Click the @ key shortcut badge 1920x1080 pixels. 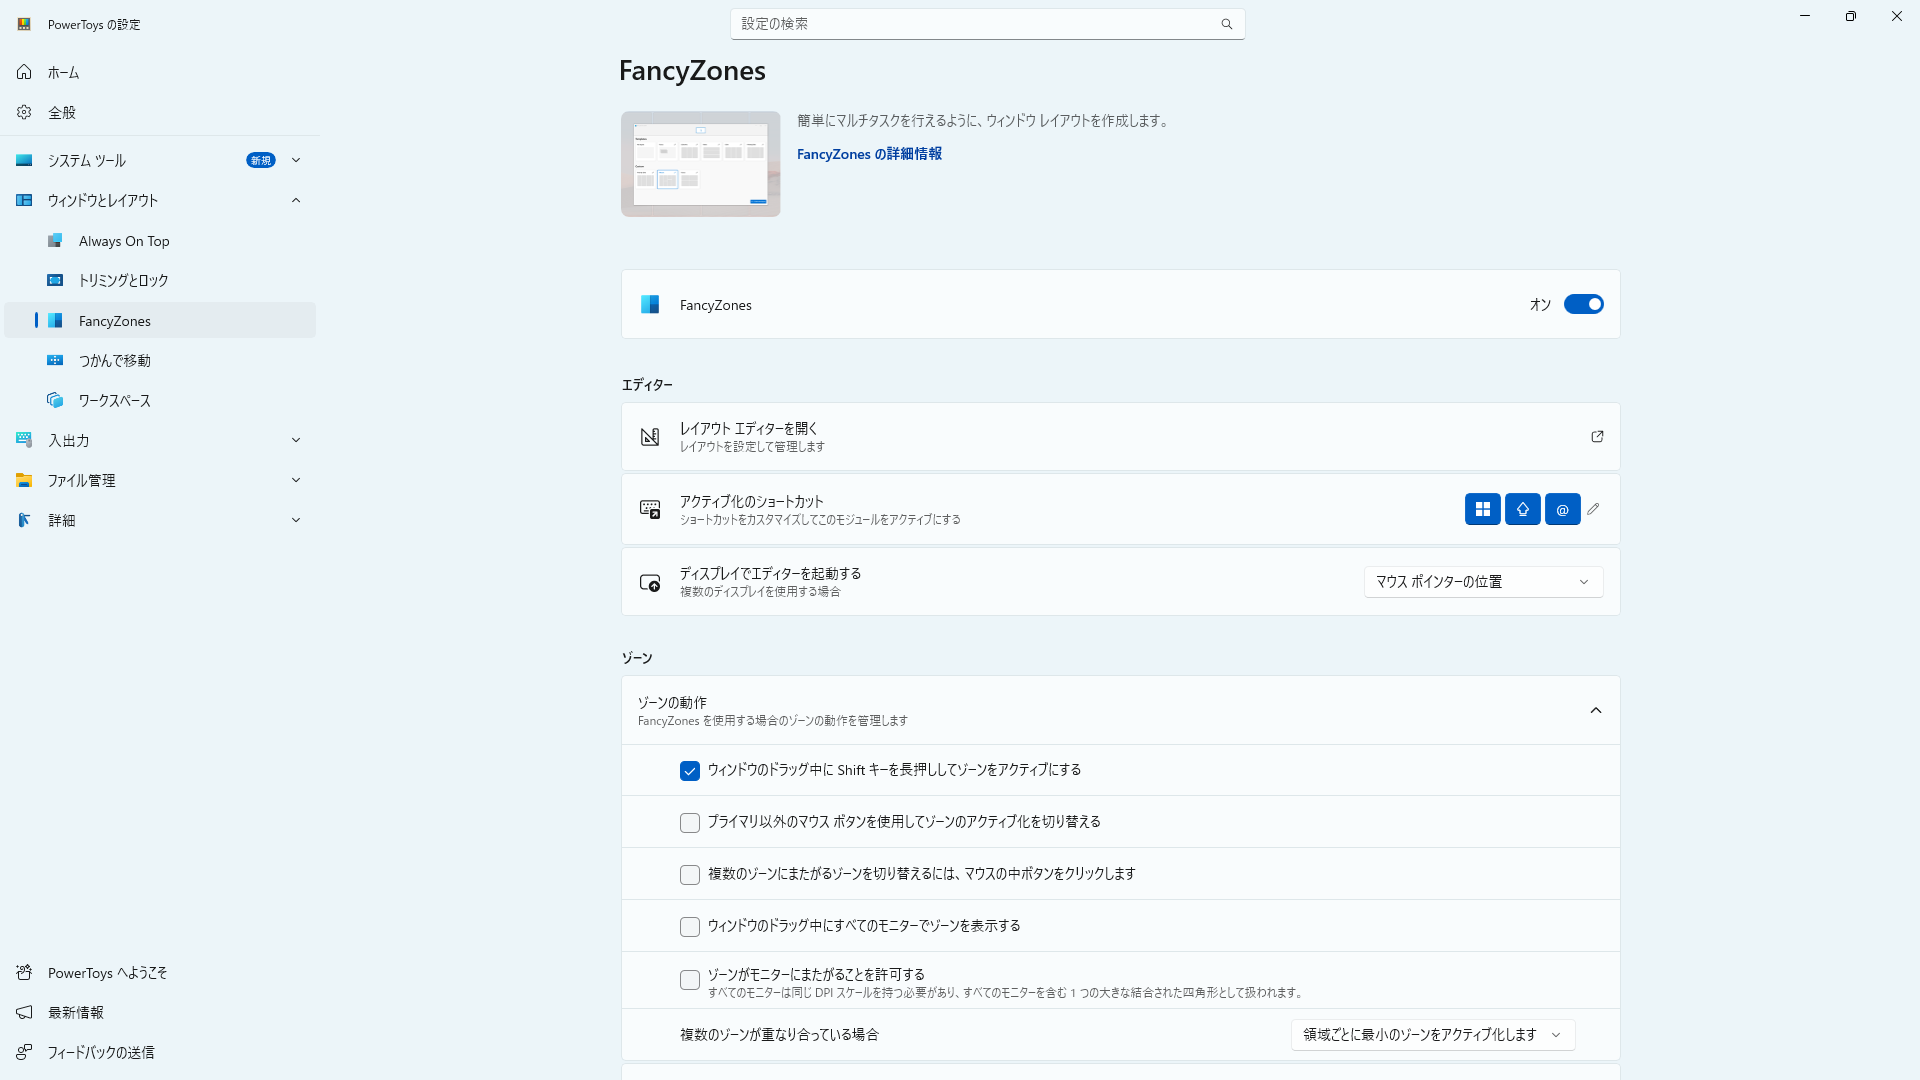1563,510
